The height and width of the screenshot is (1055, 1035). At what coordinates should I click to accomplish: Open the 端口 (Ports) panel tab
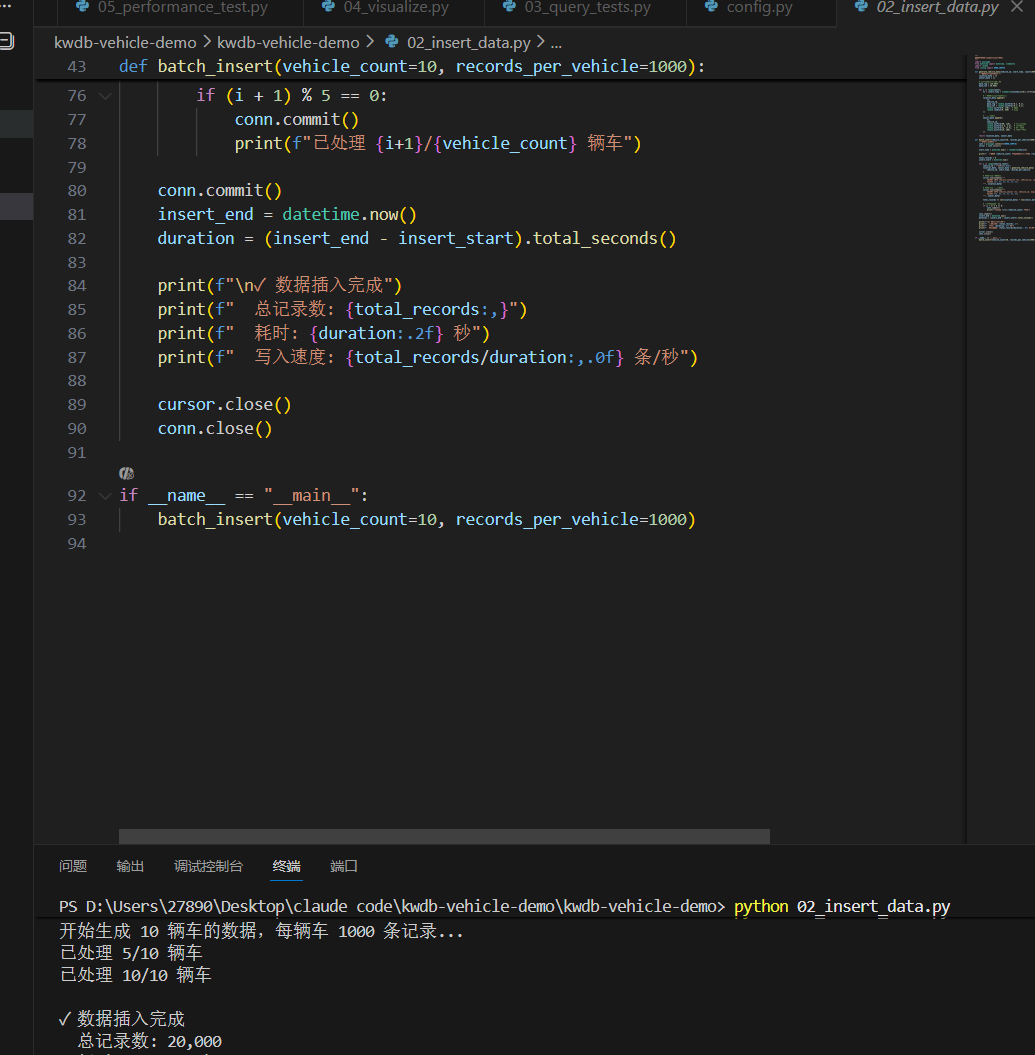point(343,866)
